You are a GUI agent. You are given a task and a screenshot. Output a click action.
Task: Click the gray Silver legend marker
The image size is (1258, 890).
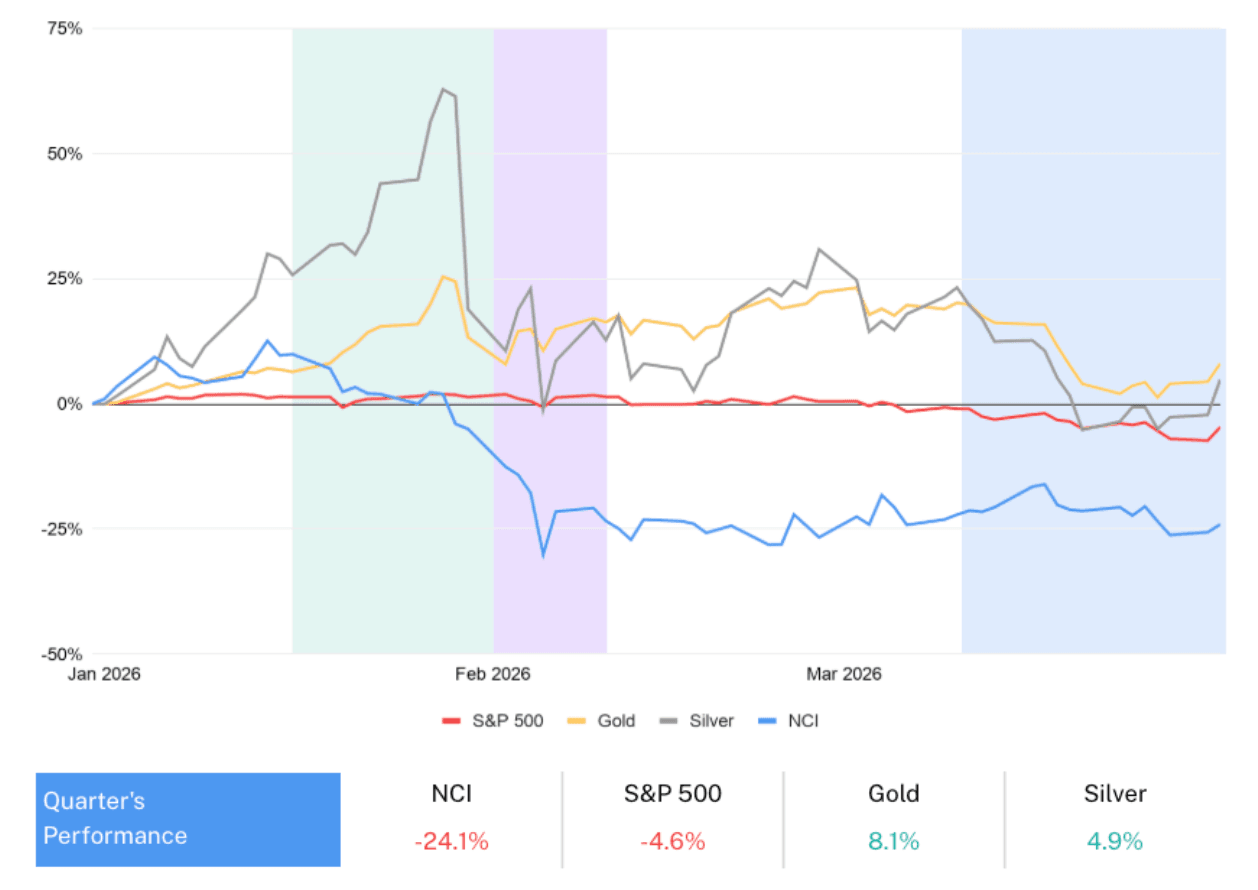[670, 721]
